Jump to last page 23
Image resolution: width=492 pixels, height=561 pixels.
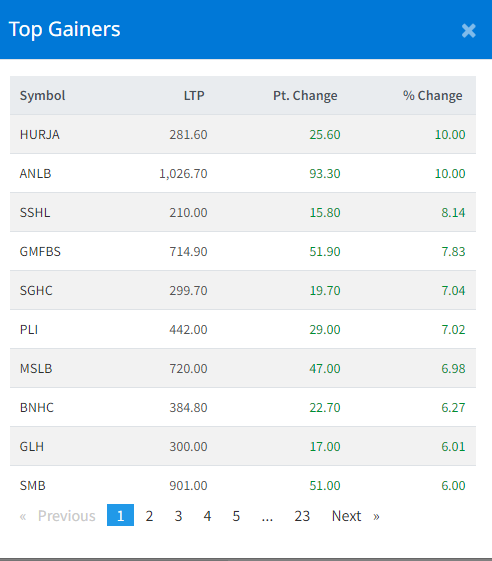[x=302, y=516]
